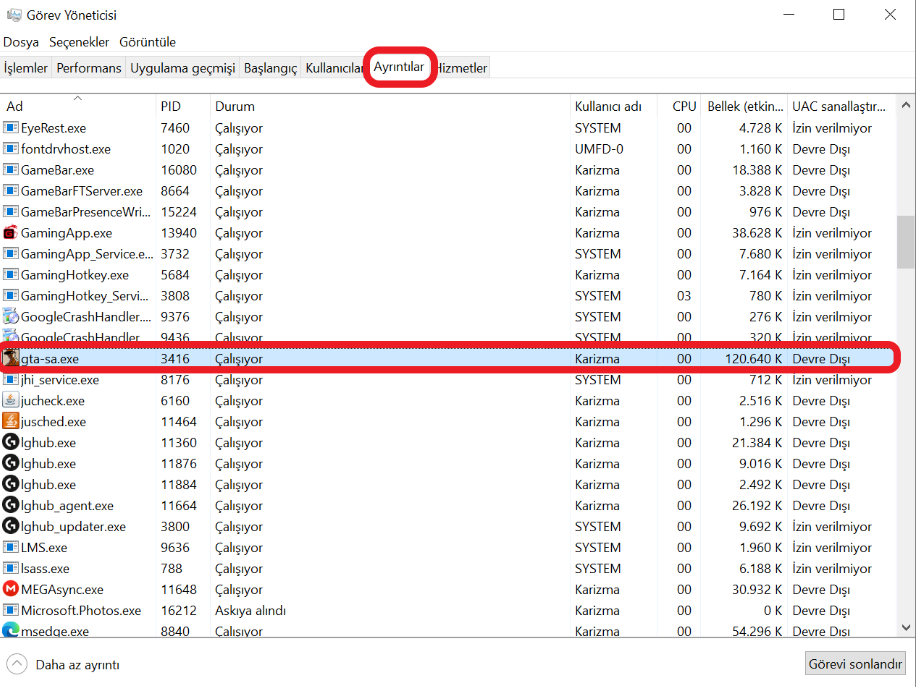Click memory value 38.628 K
The width and height of the screenshot is (917, 687).
click(757, 233)
